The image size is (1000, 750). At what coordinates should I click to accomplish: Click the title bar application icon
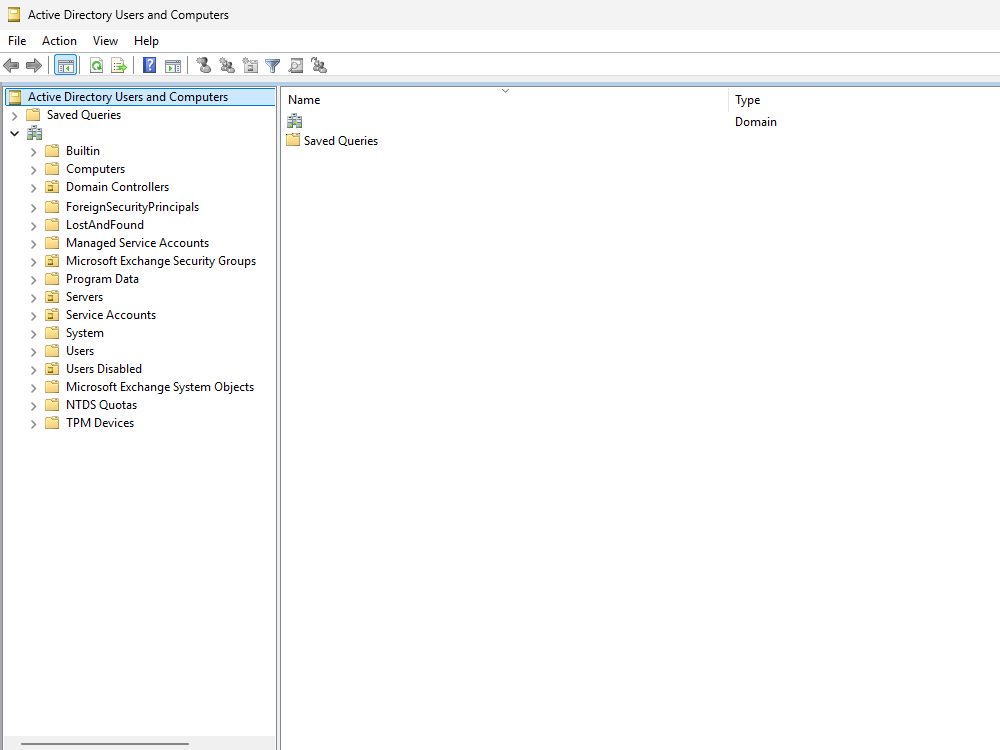[14, 15]
